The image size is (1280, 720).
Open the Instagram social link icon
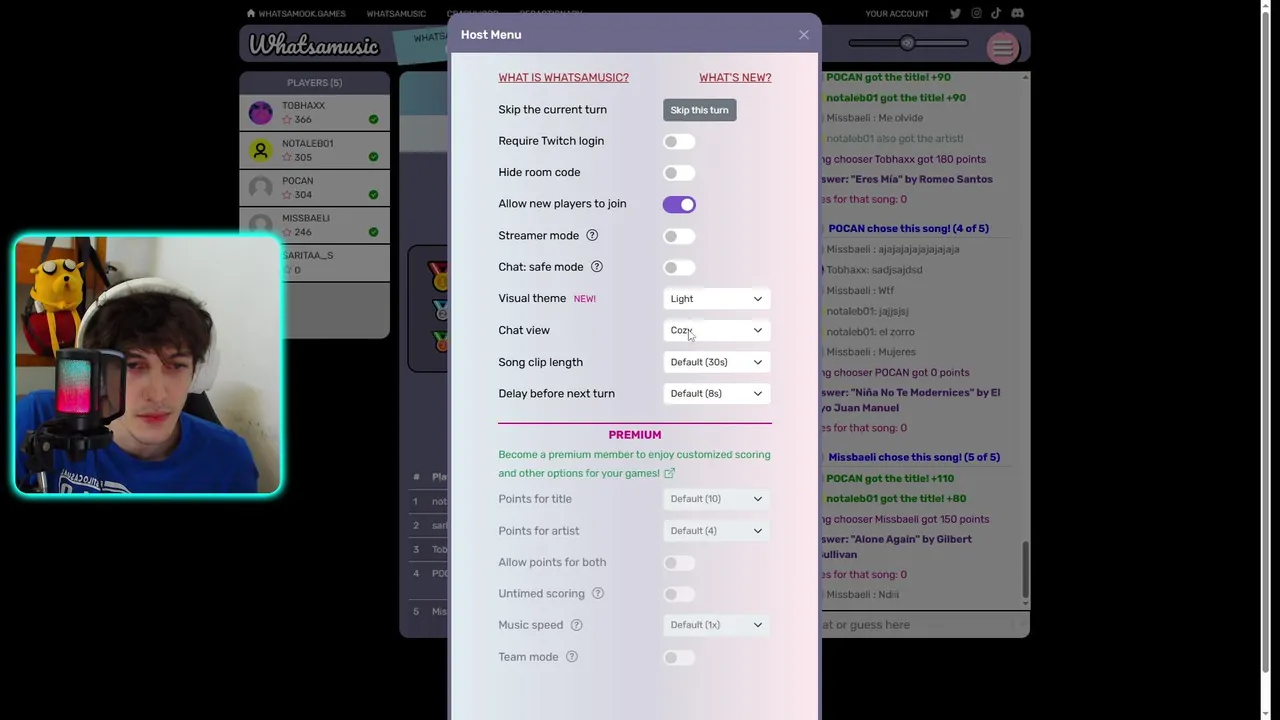(x=976, y=13)
